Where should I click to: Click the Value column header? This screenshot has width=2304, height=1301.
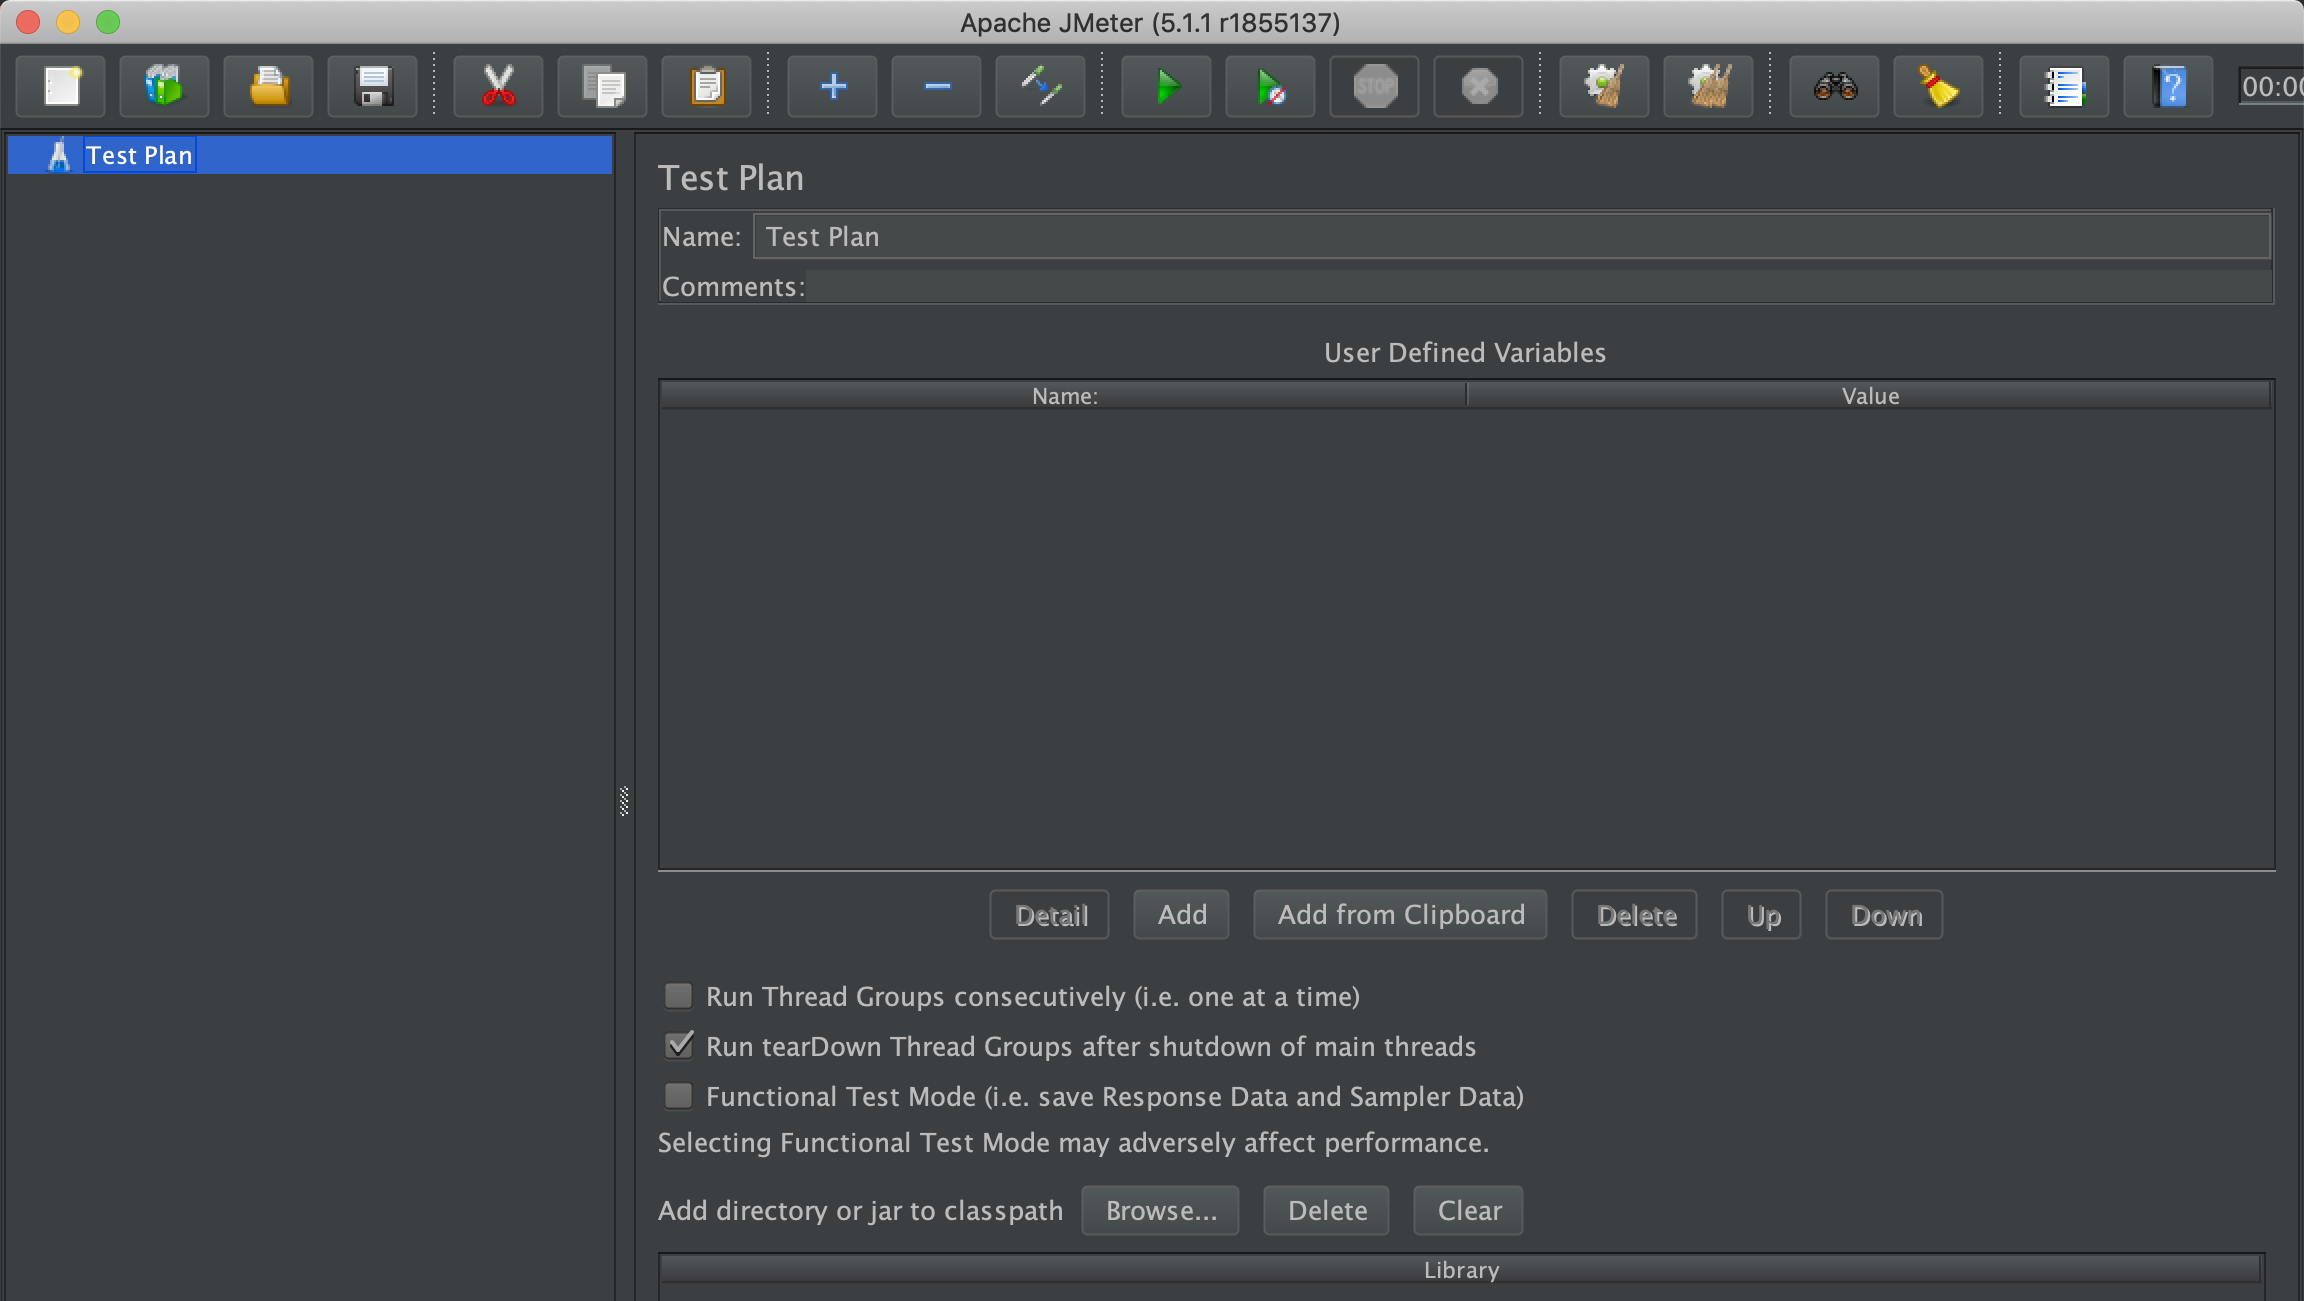coord(1870,396)
